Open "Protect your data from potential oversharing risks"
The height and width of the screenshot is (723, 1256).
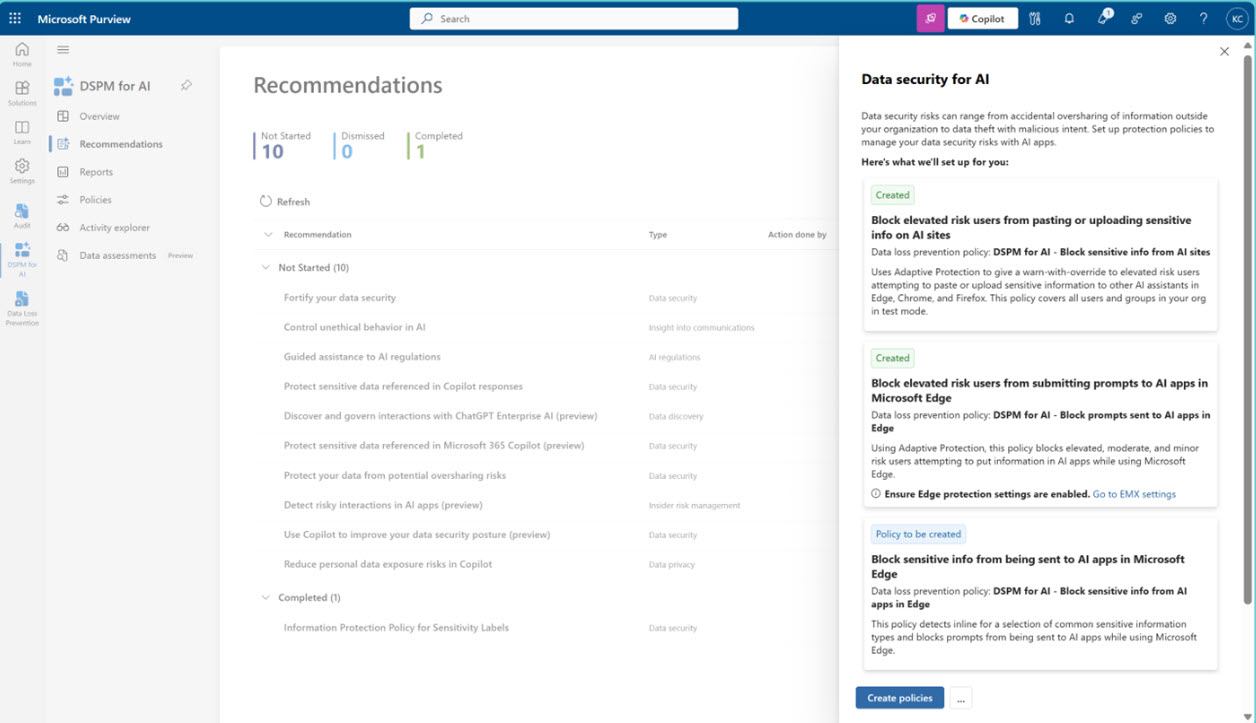(x=395, y=476)
